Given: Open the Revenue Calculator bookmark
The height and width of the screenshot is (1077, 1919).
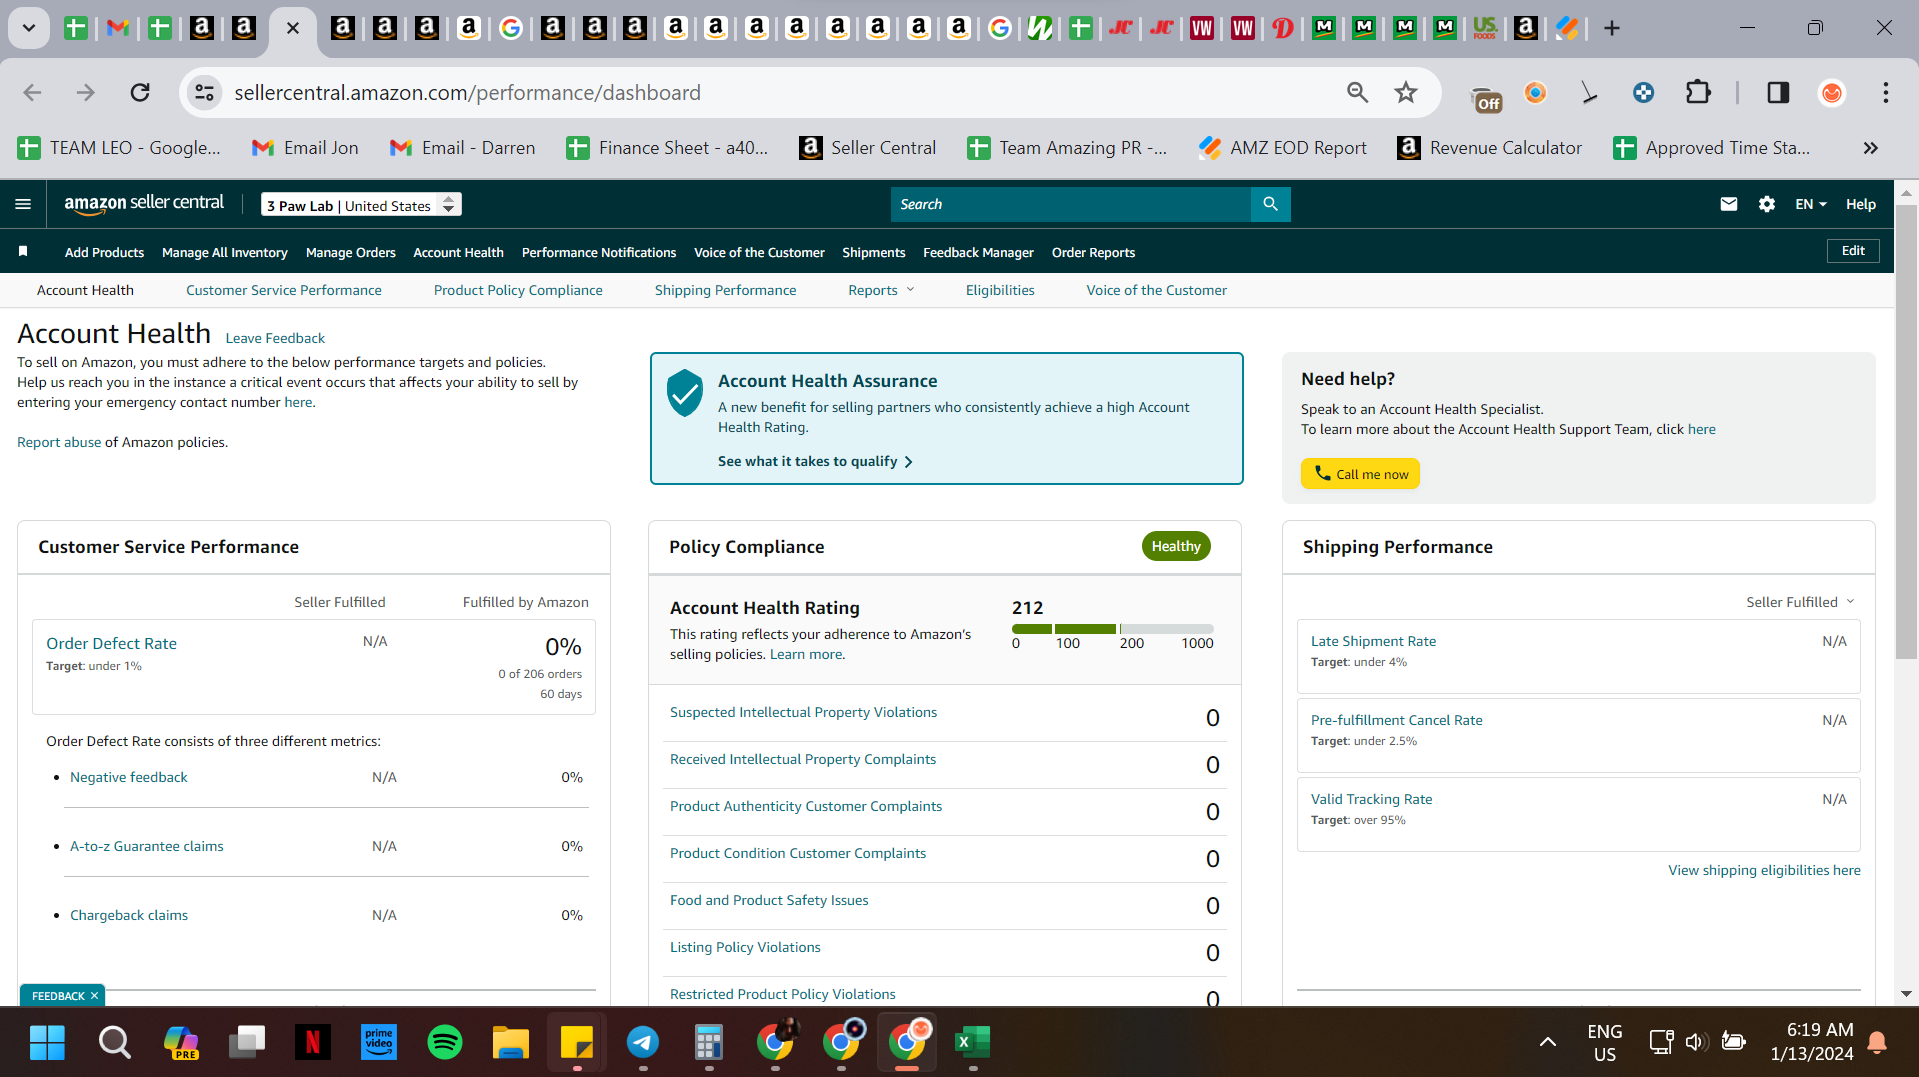Looking at the screenshot, I should pos(1490,148).
